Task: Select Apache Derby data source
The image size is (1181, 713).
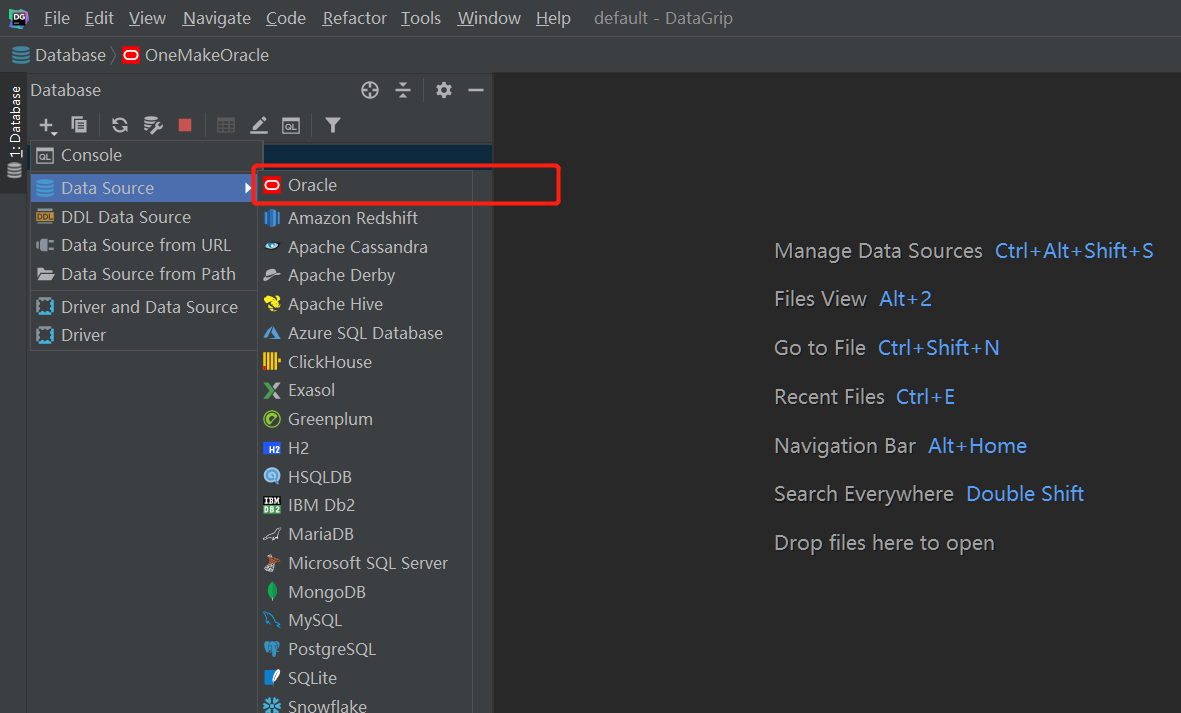Action: click(365, 276)
